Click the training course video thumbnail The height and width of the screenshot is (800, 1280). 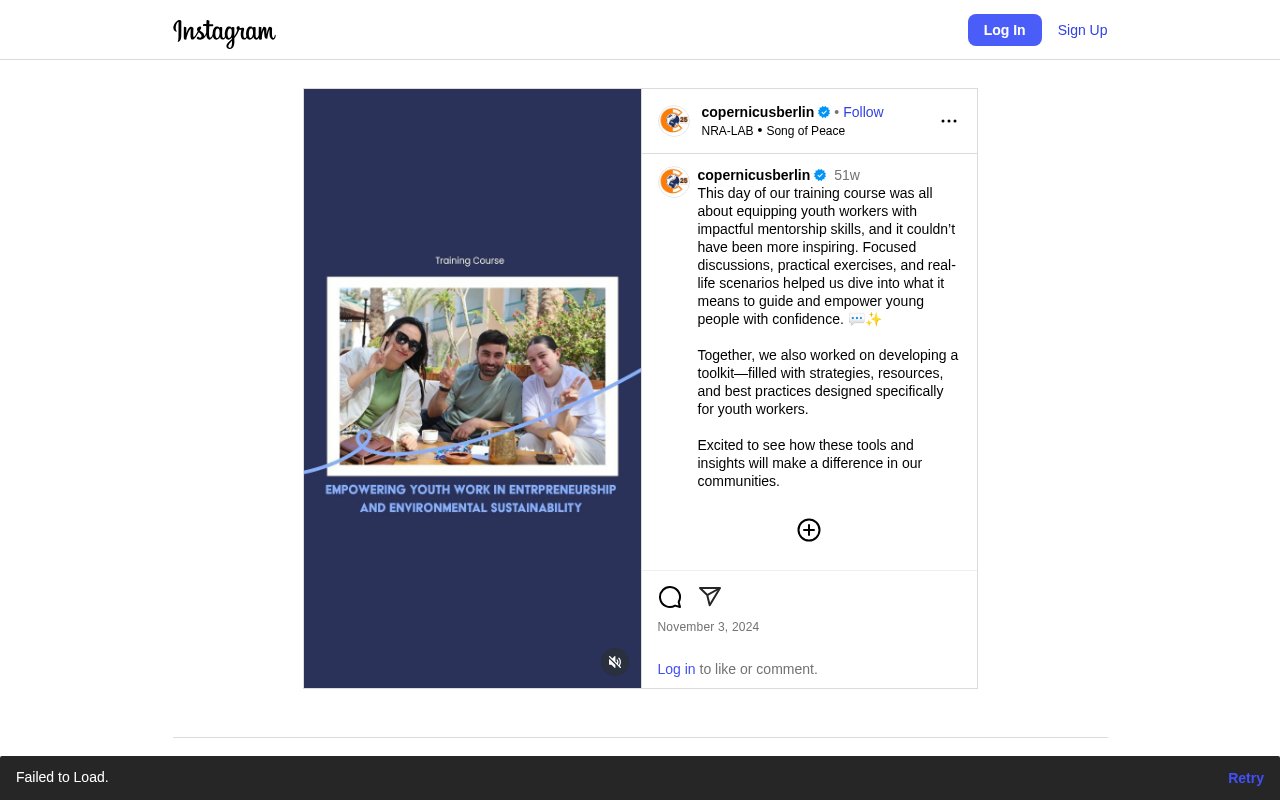pyautogui.click(x=472, y=388)
